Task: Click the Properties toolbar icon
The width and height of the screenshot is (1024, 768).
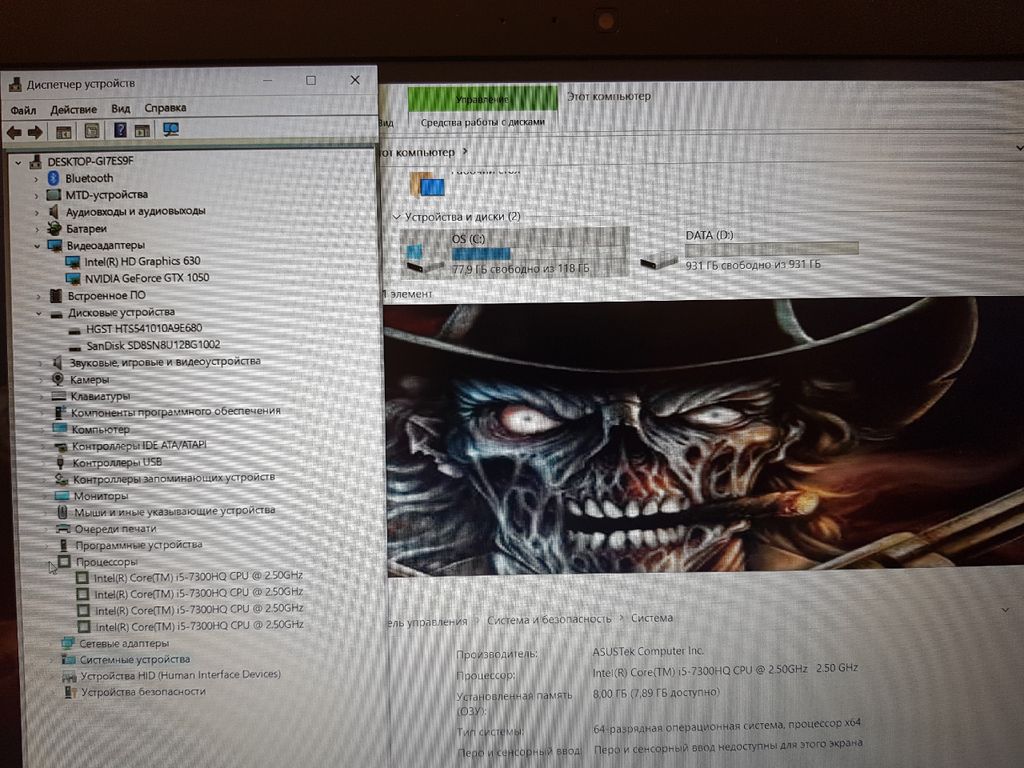Action: (92, 131)
